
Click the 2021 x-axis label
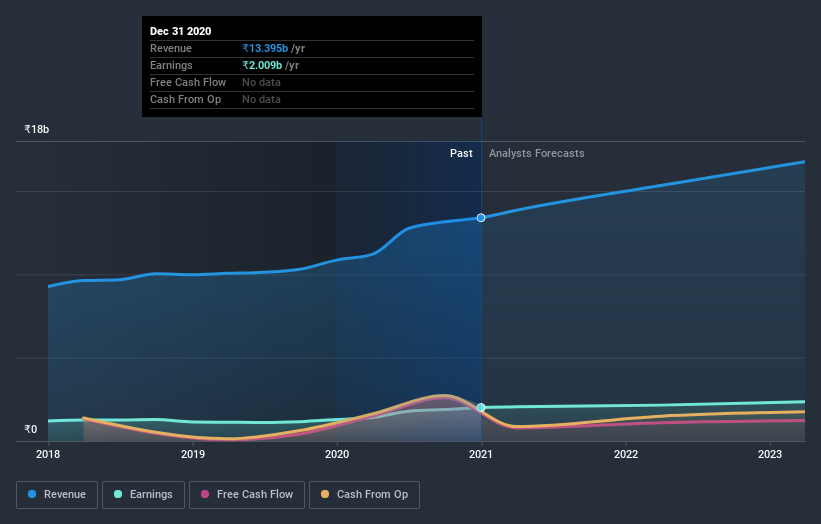(481, 454)
